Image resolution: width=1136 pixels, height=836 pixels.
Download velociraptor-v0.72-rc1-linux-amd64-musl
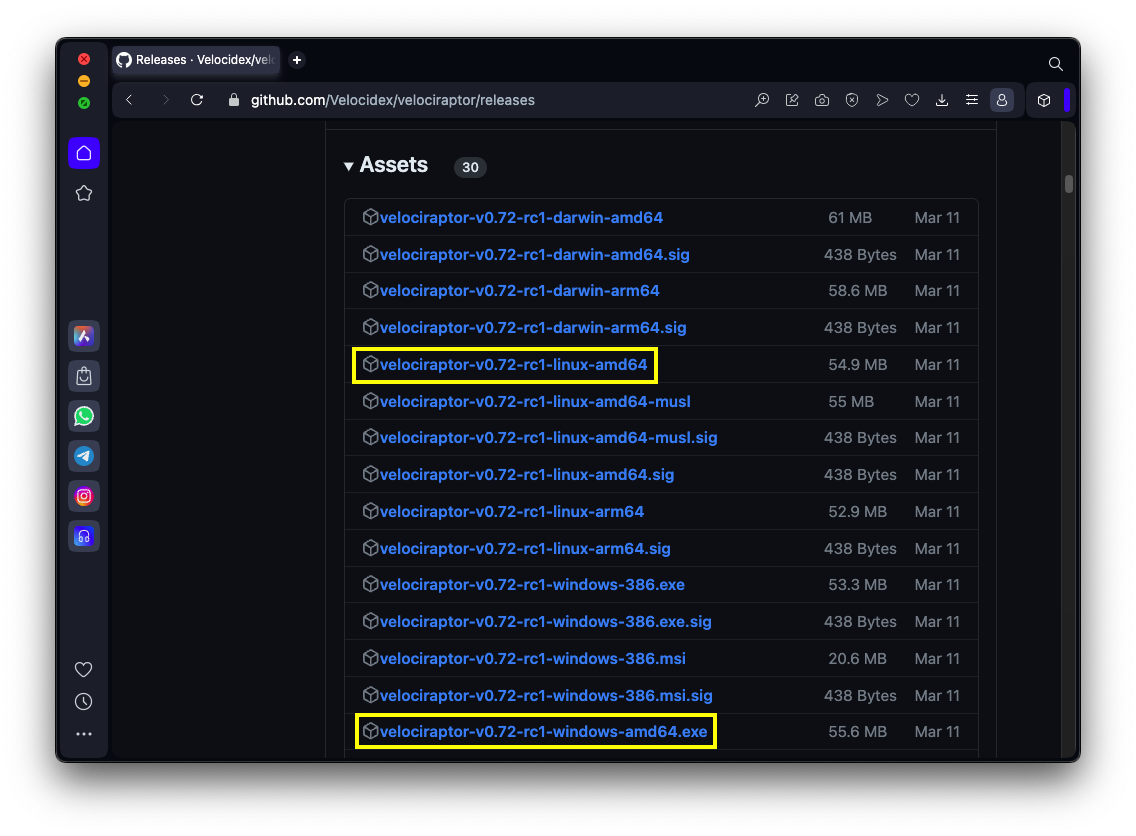click(535, 401)
